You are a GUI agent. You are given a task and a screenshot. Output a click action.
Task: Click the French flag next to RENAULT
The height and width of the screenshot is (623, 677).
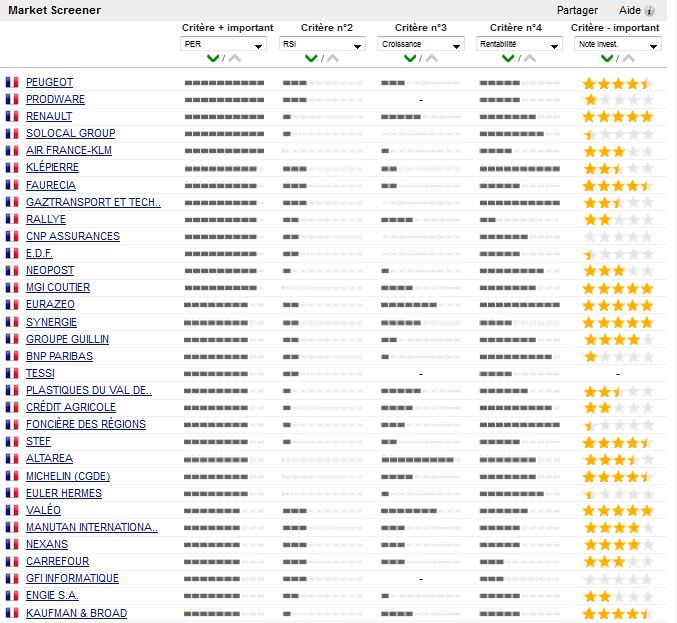tap(12, 116)
